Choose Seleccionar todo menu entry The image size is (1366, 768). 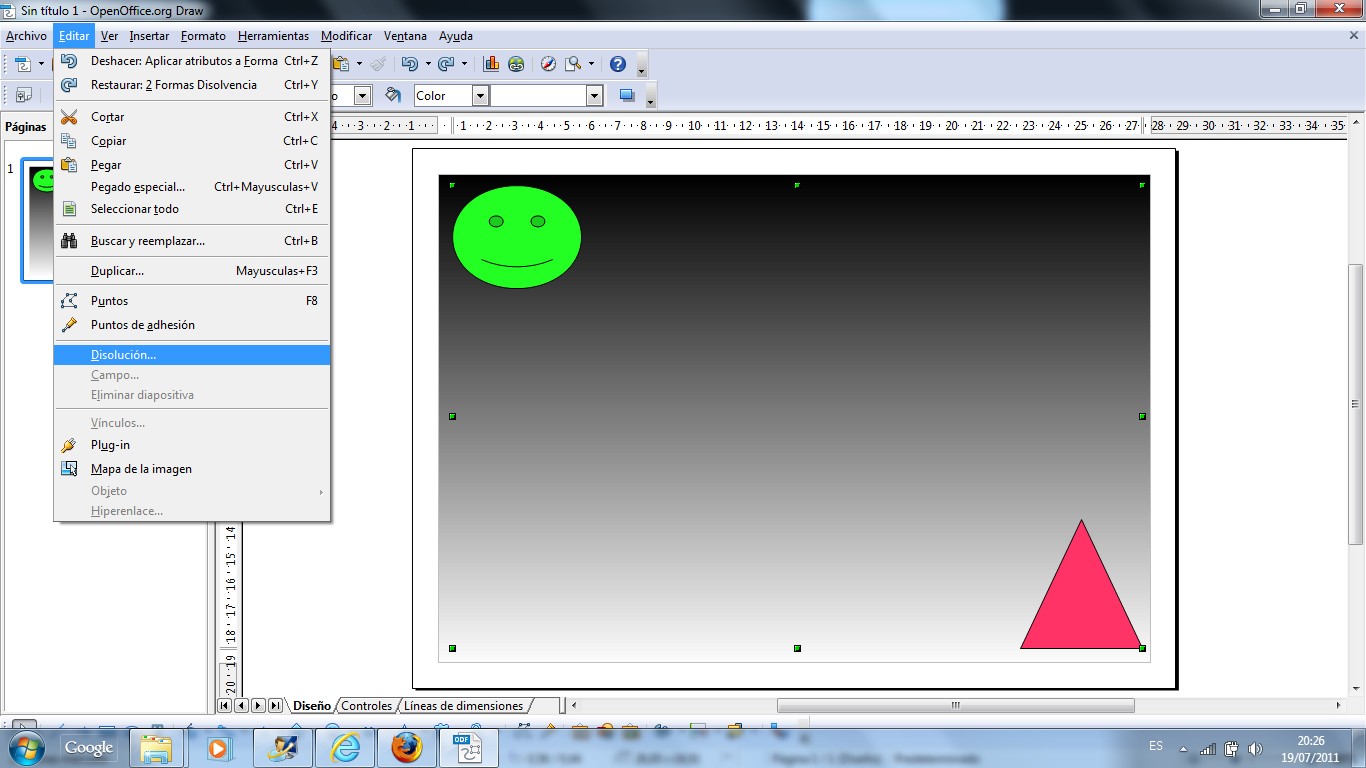coord(192,209)
